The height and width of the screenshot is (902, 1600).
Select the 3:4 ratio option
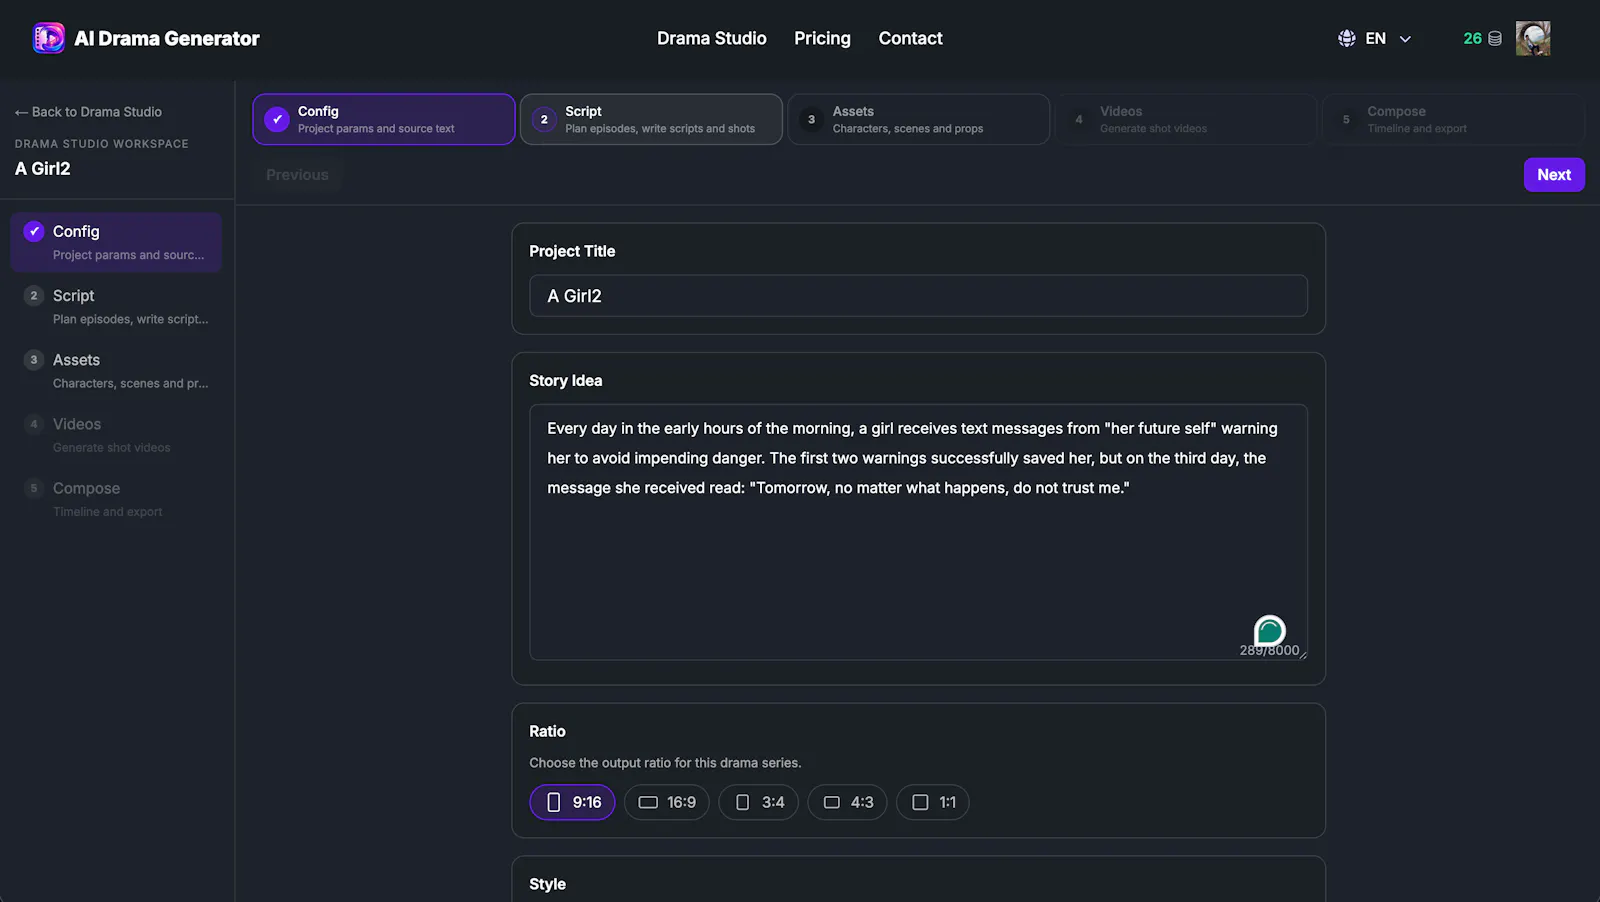tap(759, 802)
